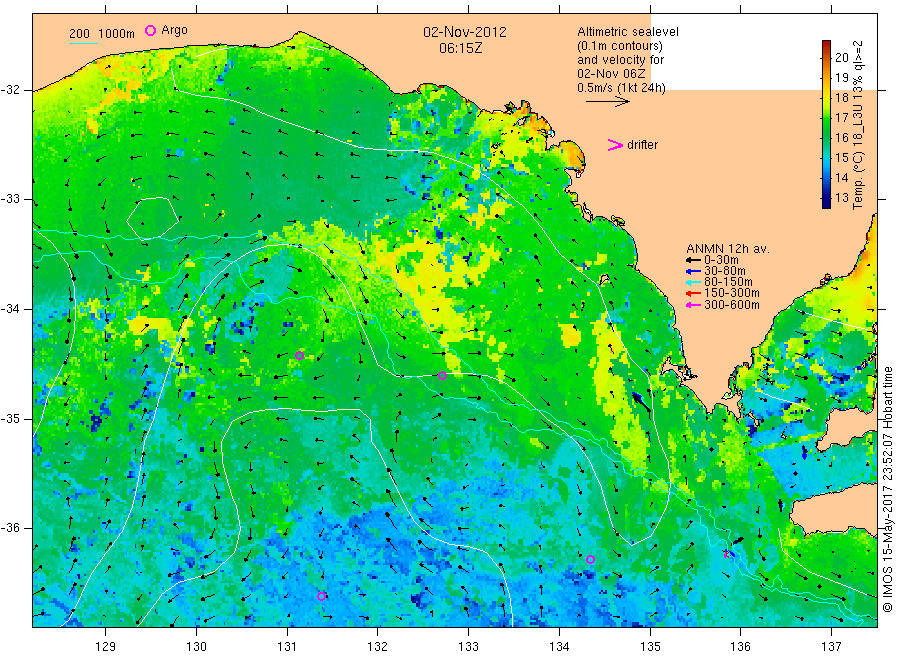900x660 pixels.
Task: Click the '200 1000m' depth legend text
Action: [x=102, y=34]
